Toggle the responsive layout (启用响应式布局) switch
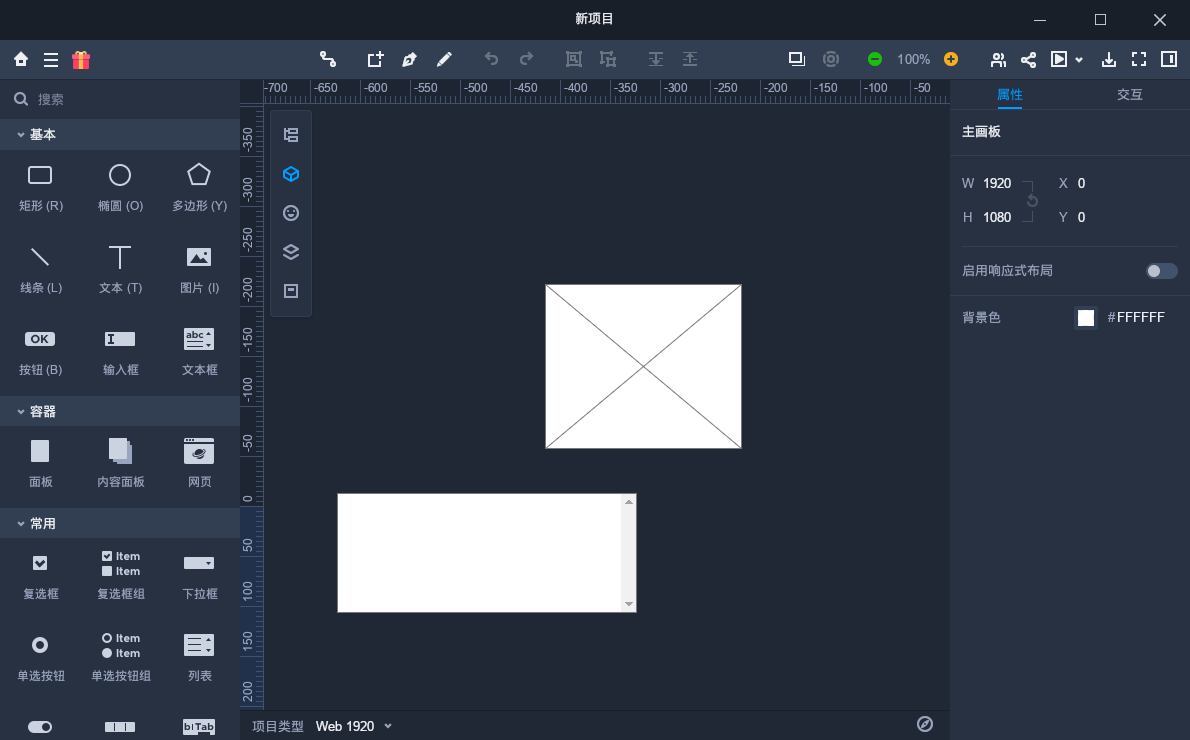 [x=1161, y=271]
